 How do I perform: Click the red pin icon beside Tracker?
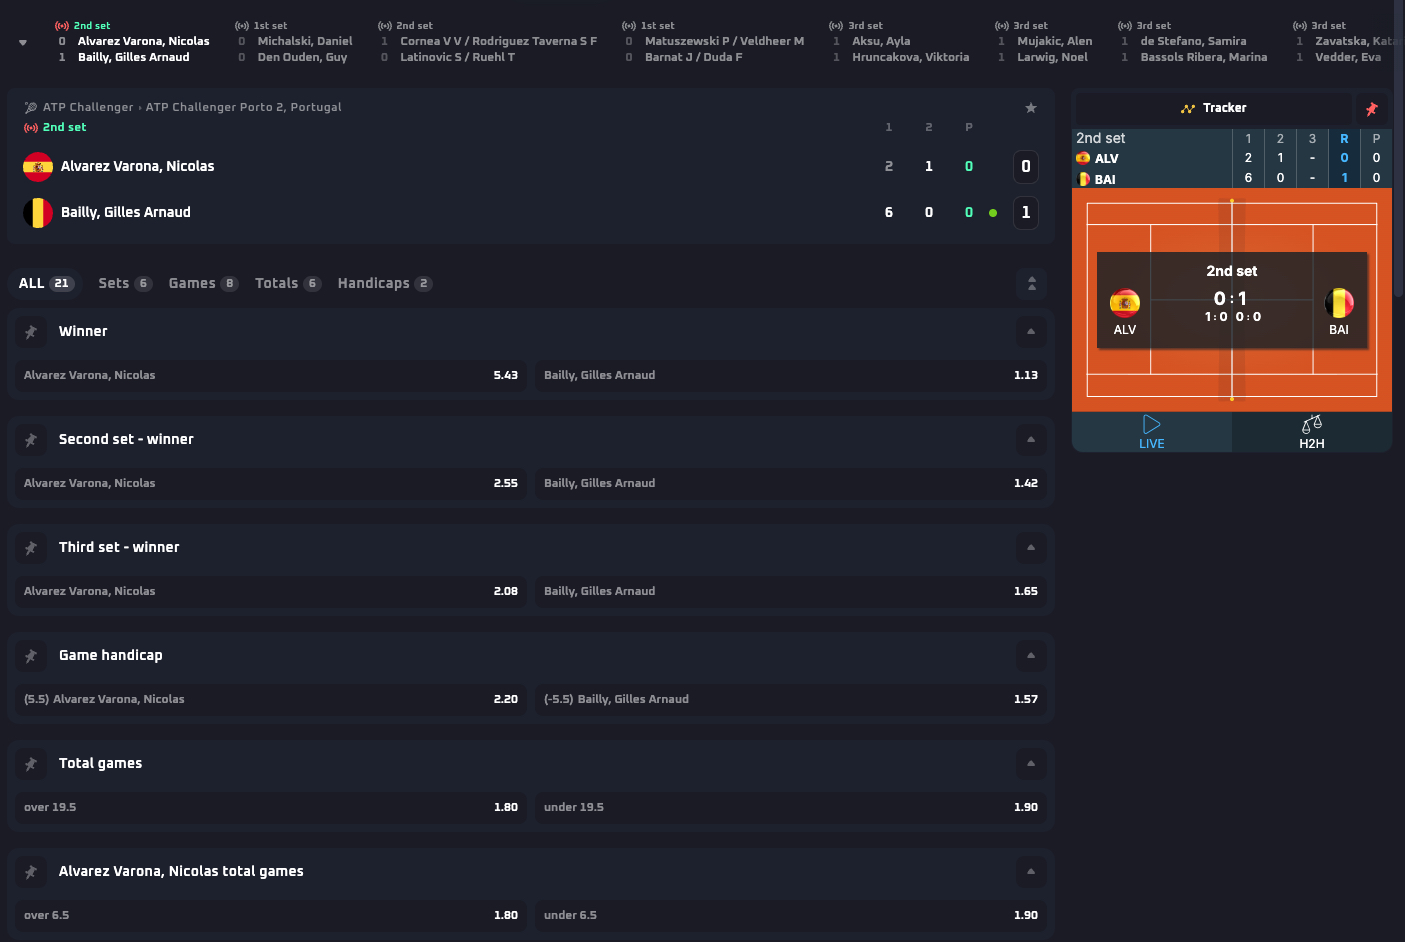(1371, 109)
